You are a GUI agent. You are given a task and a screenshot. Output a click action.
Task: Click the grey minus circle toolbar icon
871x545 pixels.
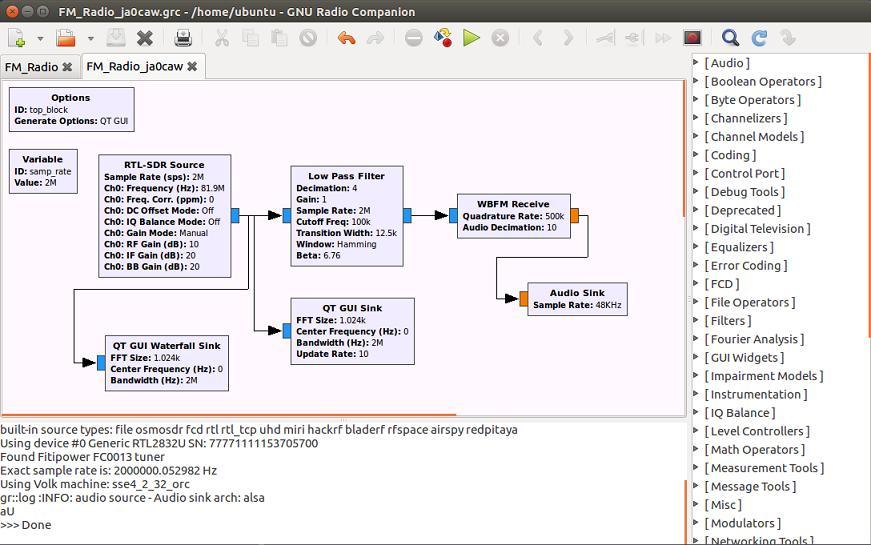pyautogui.click(x=413, y=38)
